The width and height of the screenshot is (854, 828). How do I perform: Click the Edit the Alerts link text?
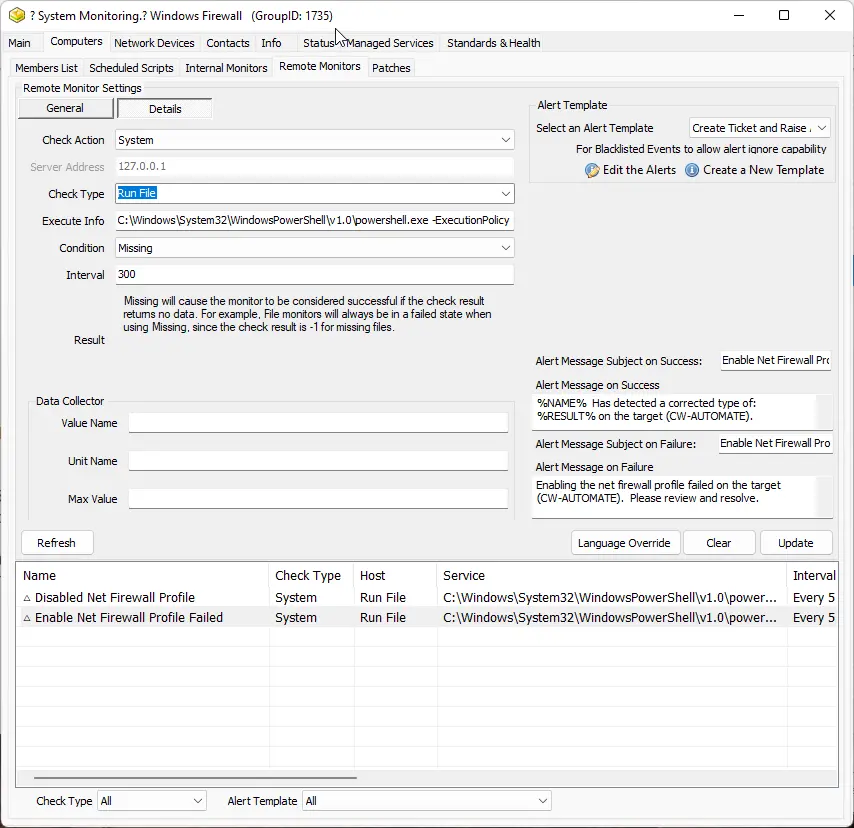click(639, 170)
